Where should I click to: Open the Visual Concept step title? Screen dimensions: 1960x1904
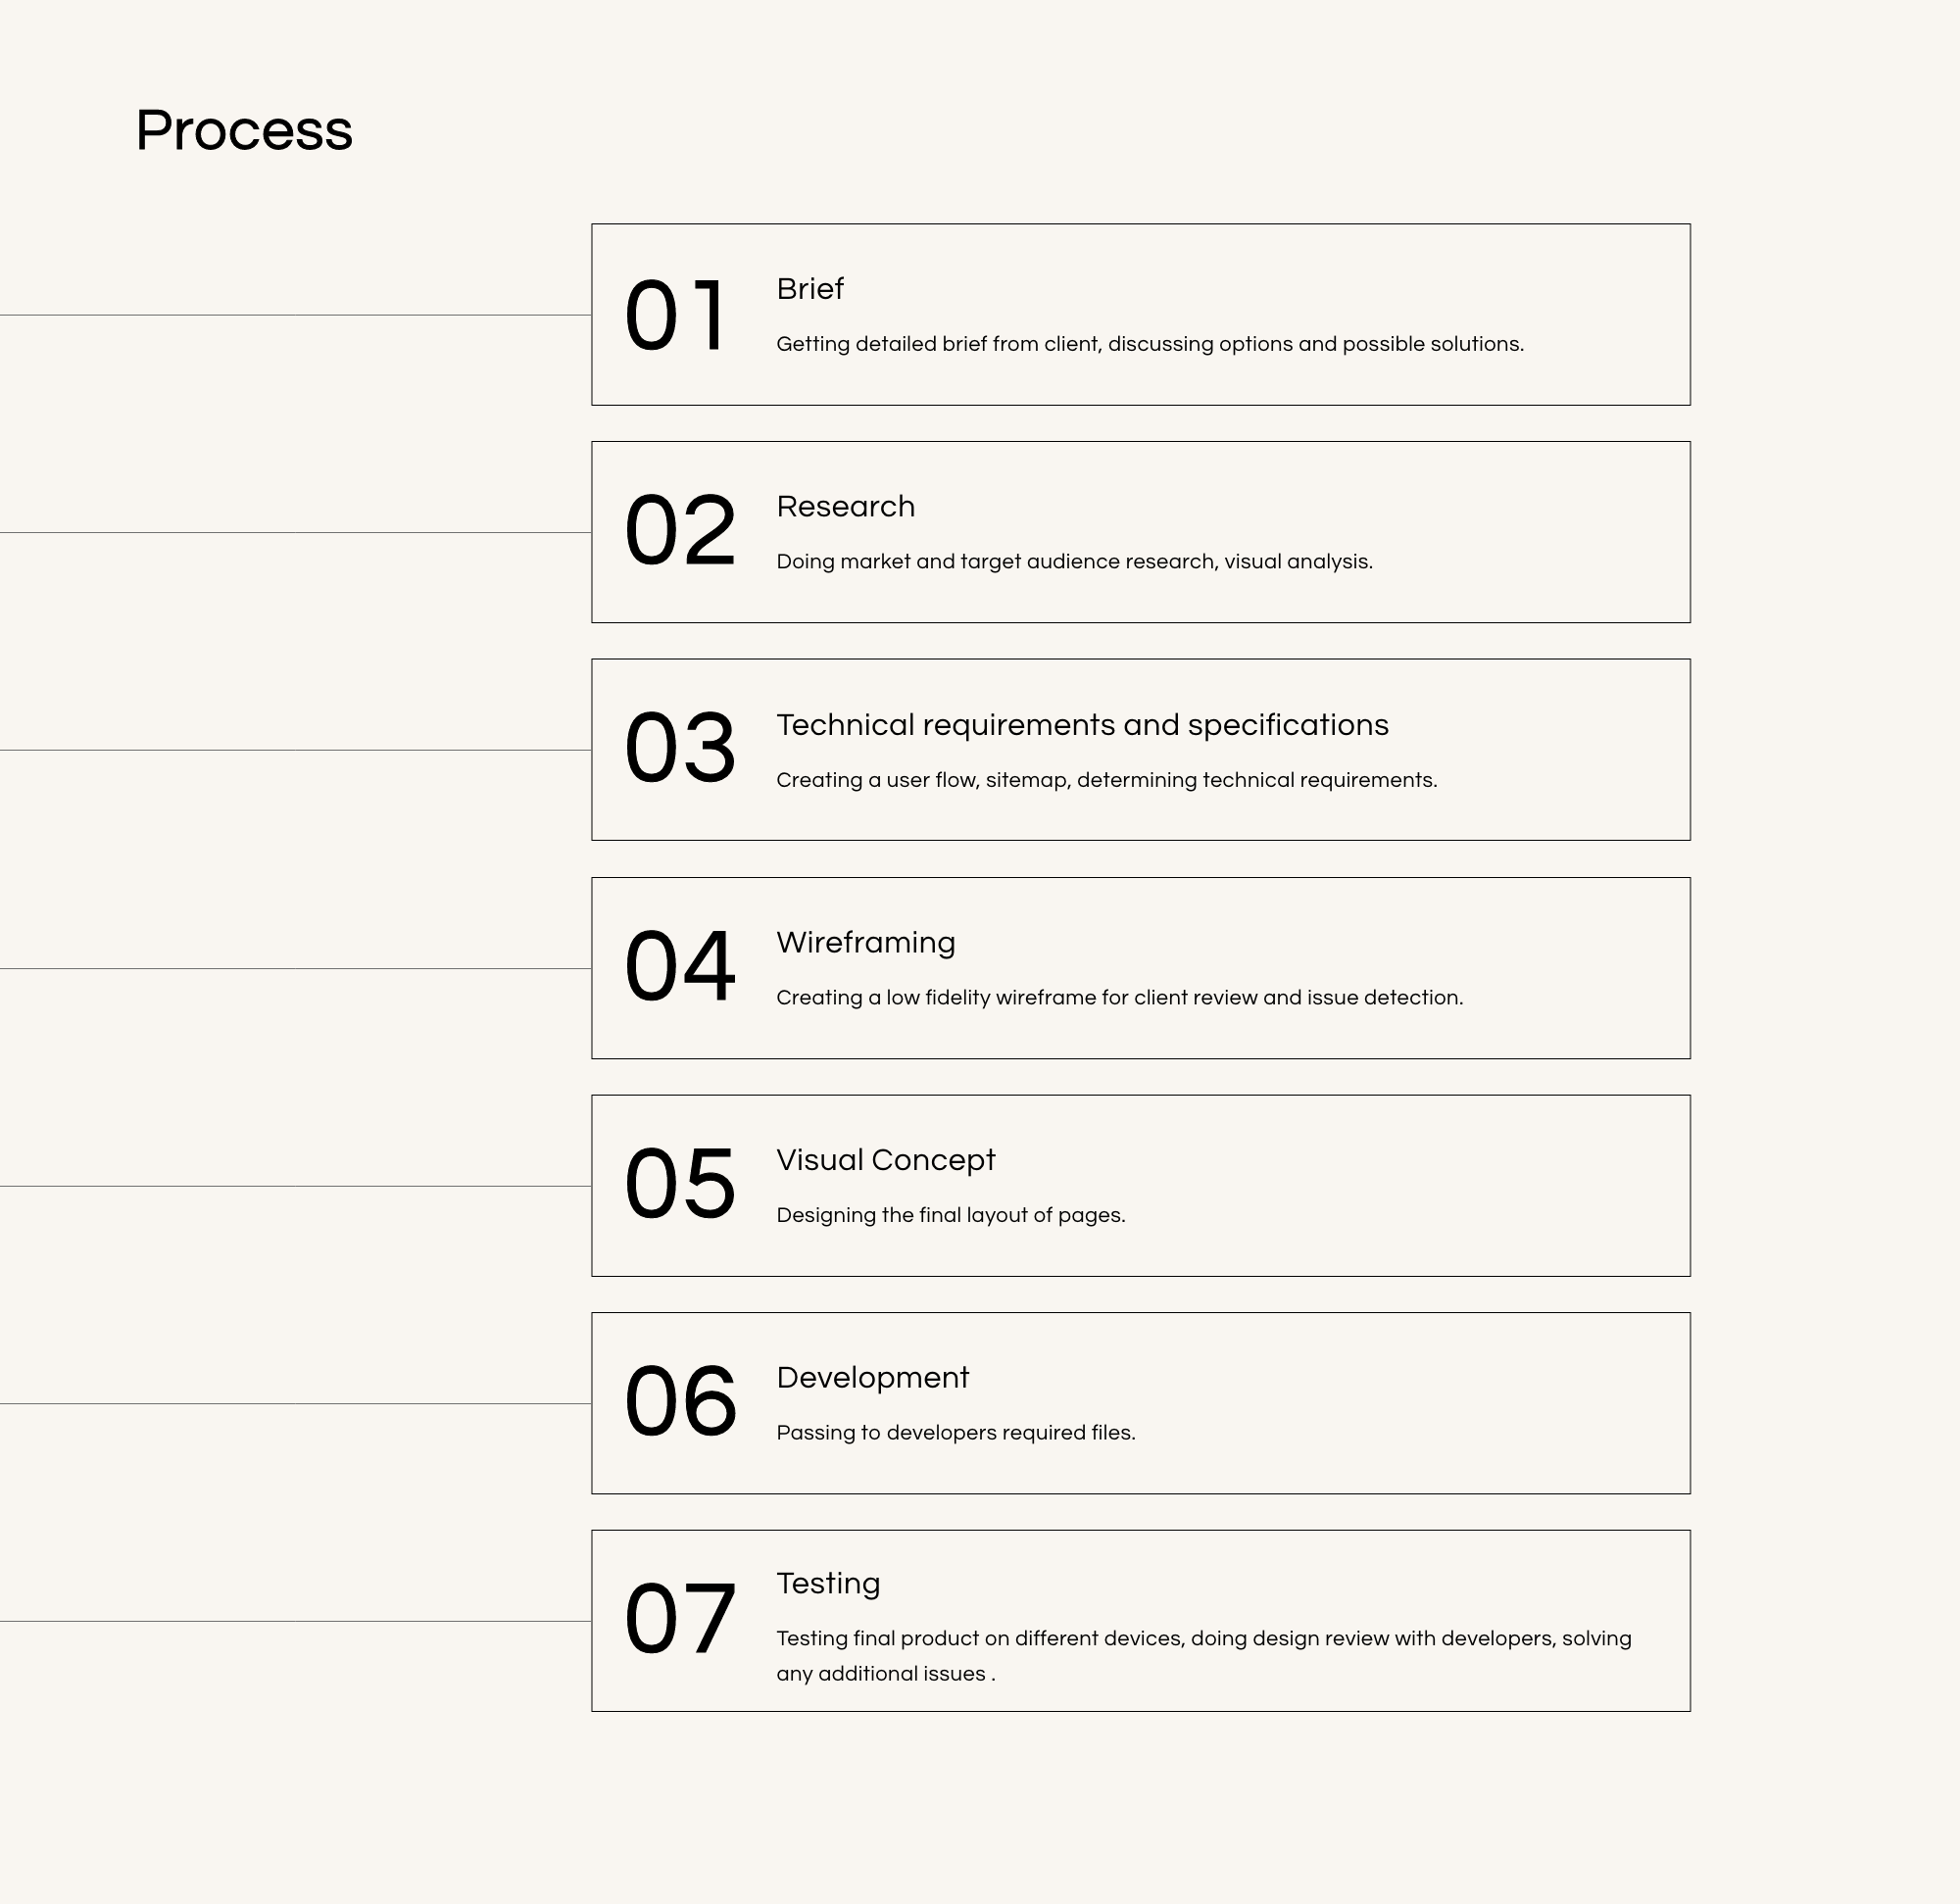point(886,1160)
